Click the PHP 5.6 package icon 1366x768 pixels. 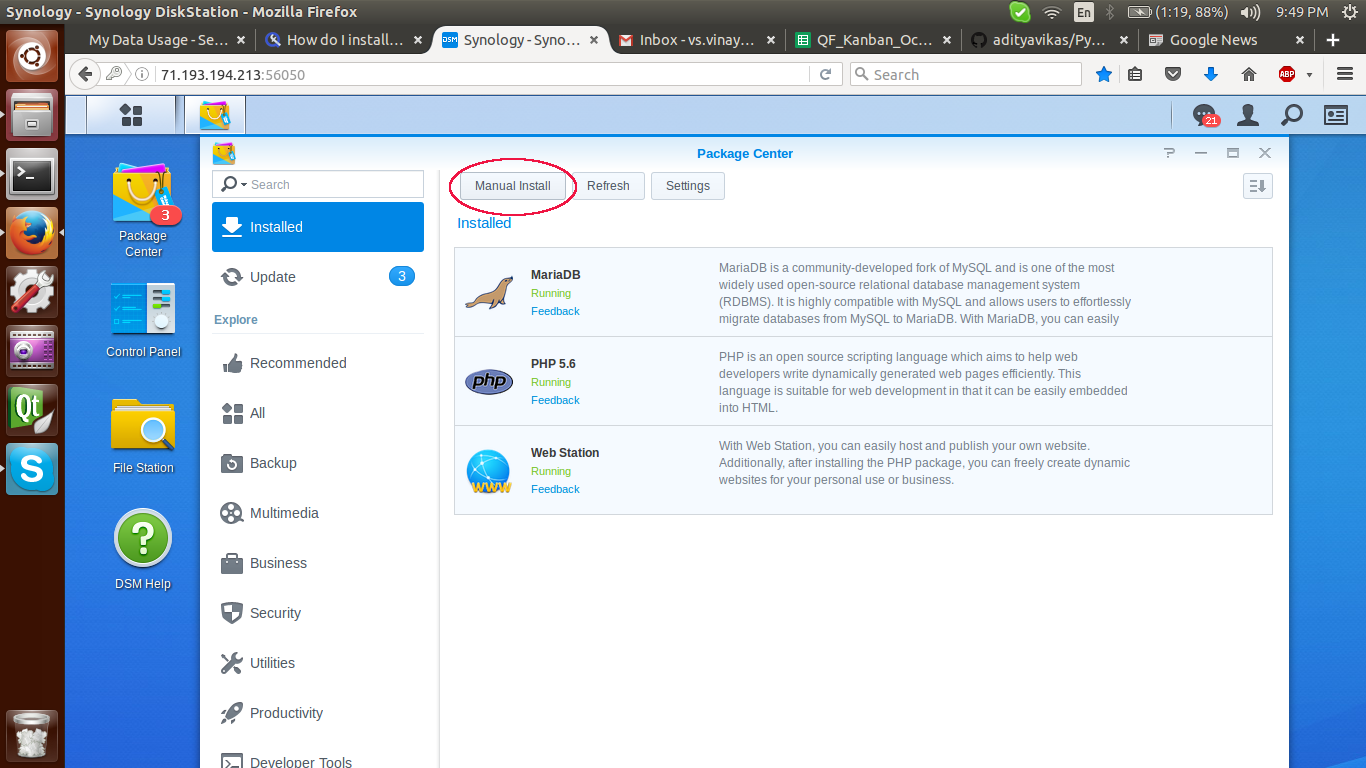[x=489, y=381]
